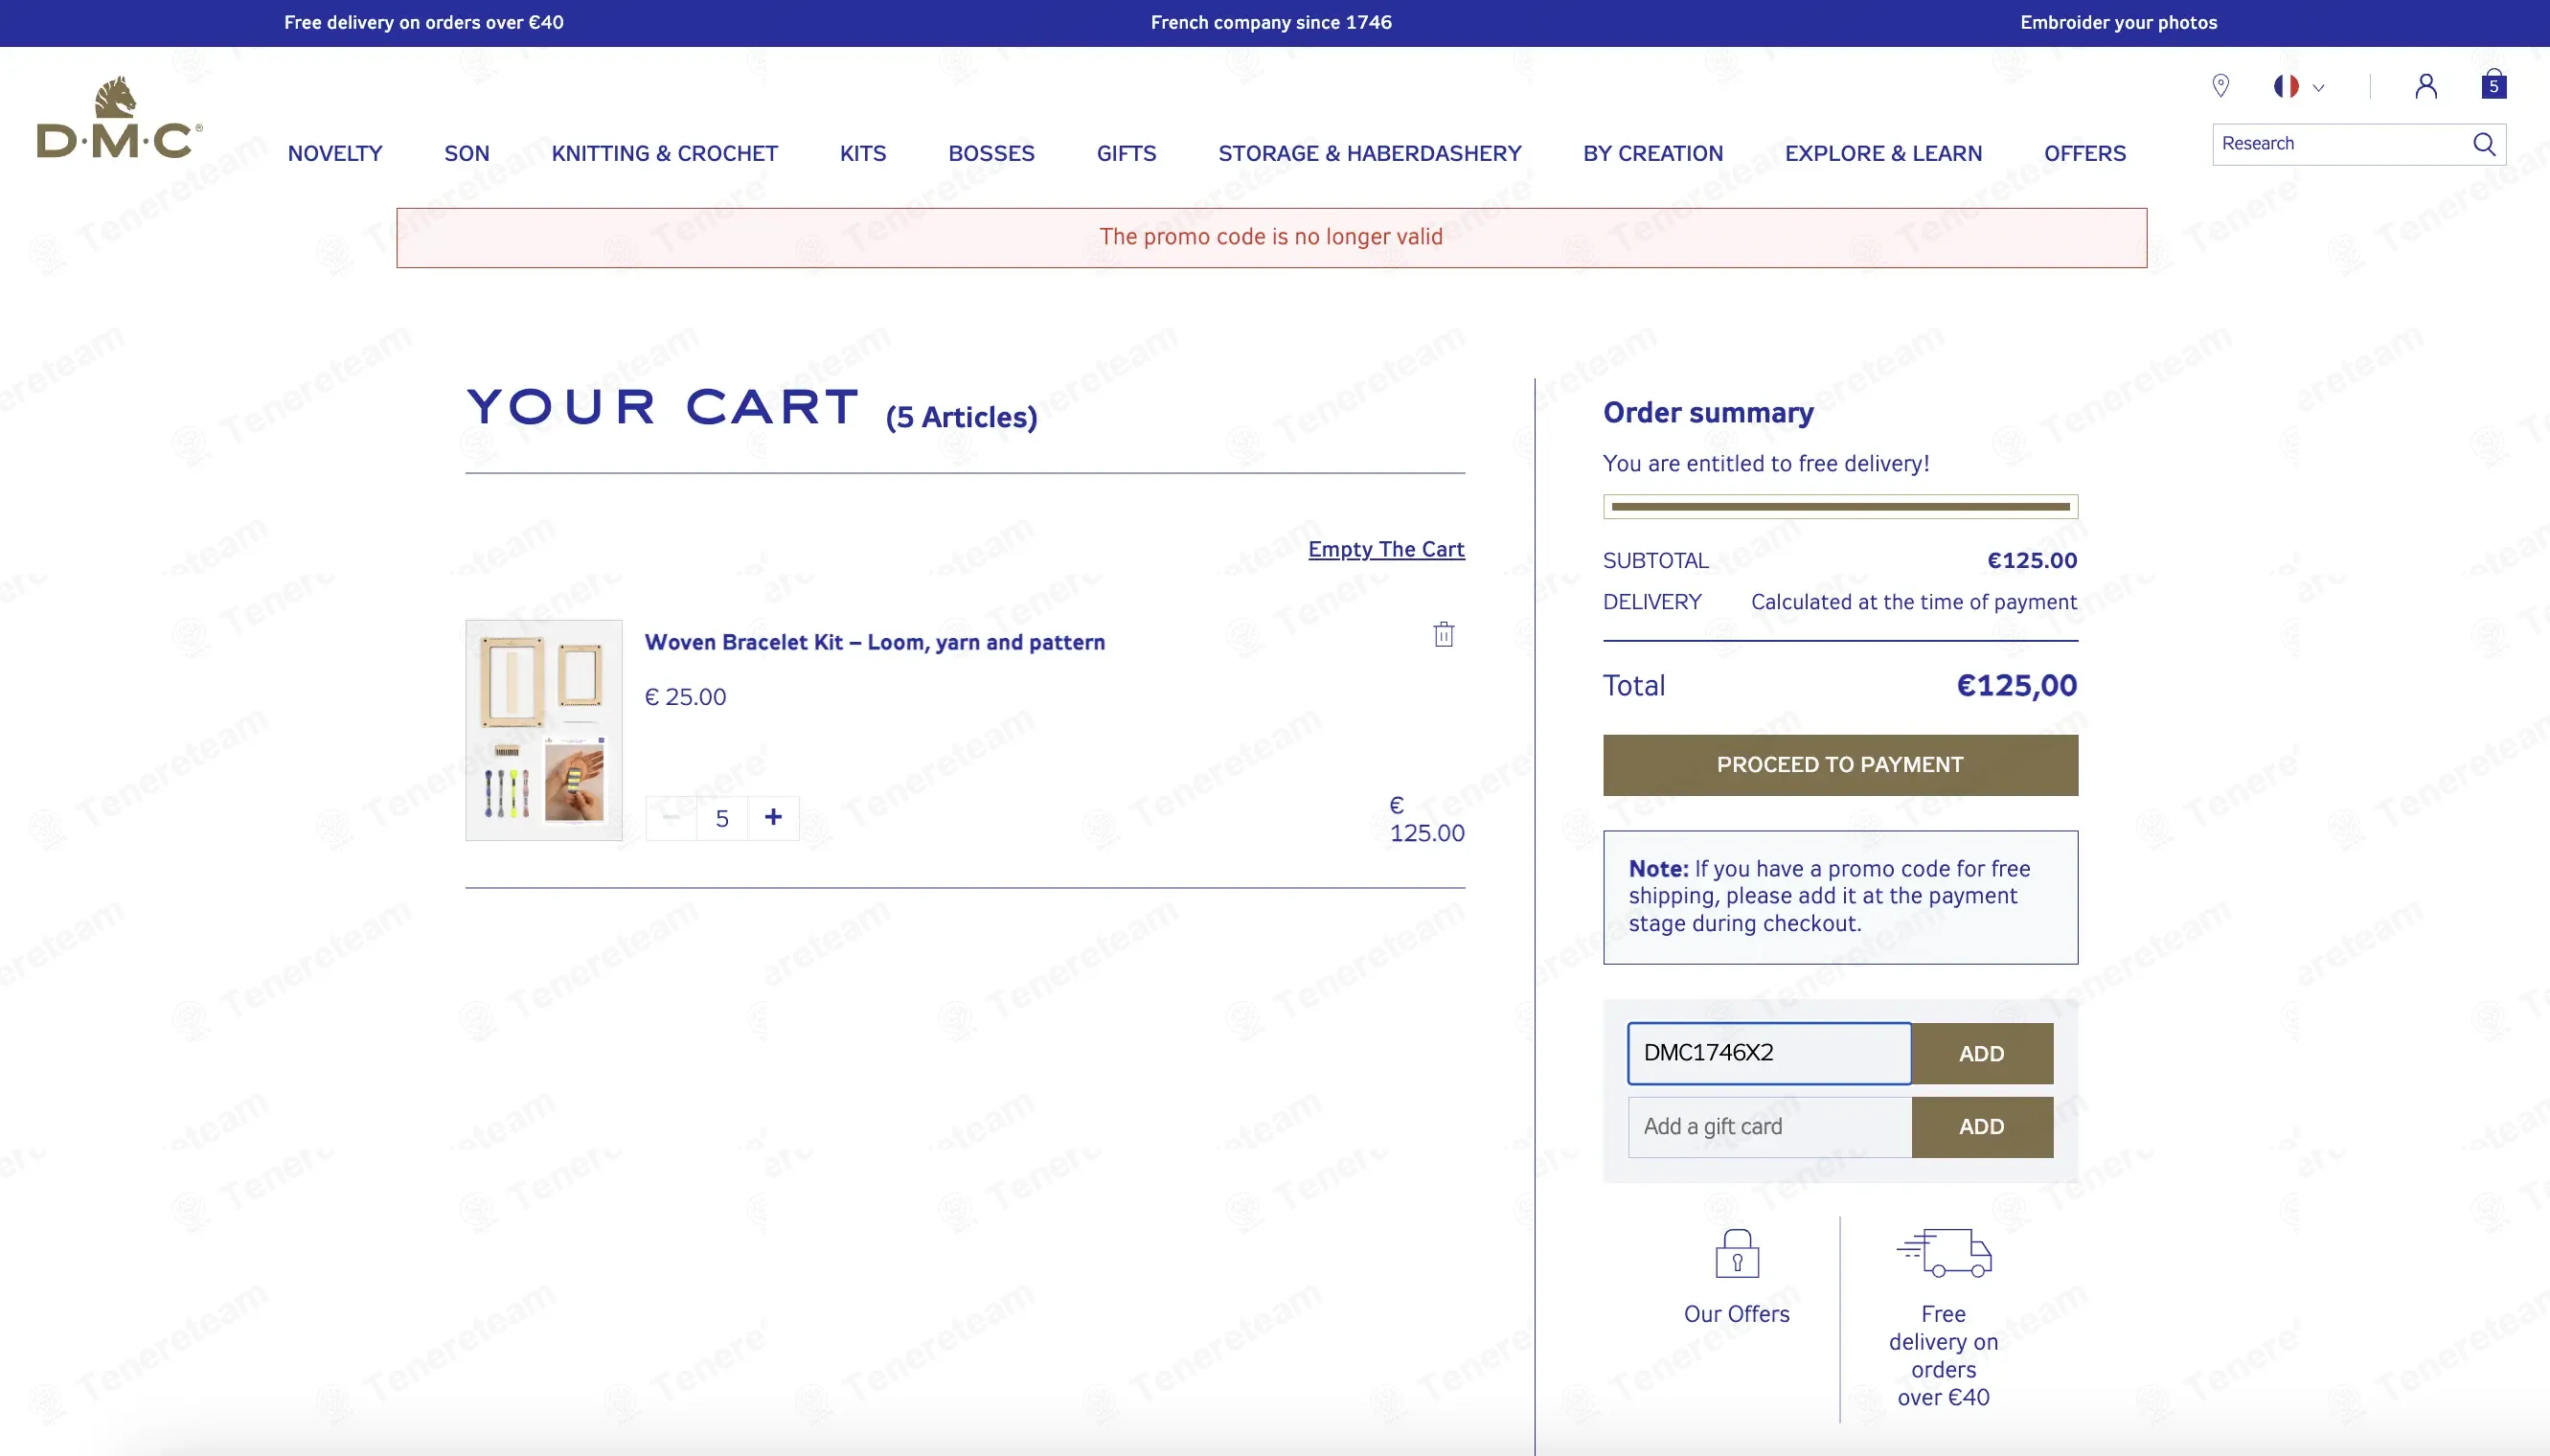Click the promo code no longer valid message

pyautogui.click(x=1271, y=237)
